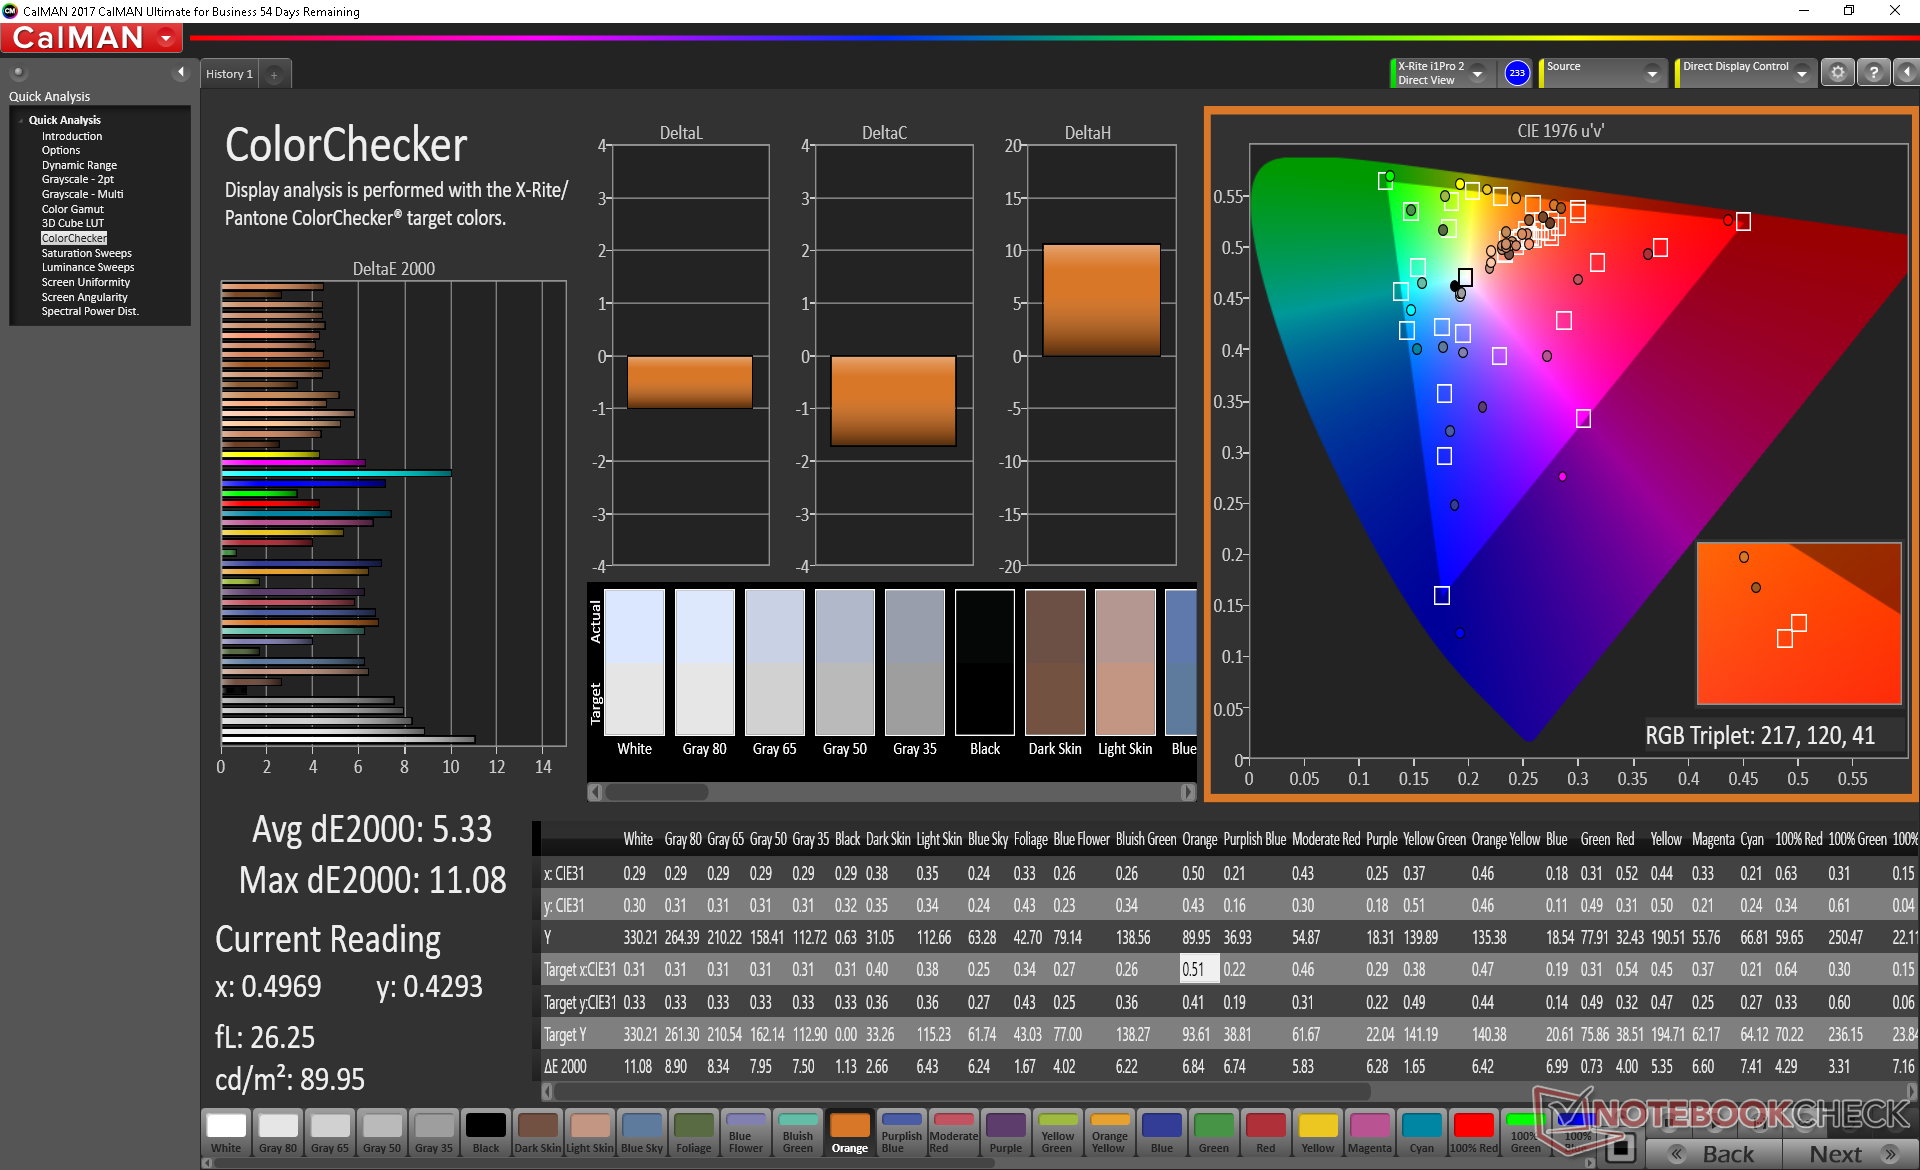Open the settings gear icon
The width and height of the screenshot is (1920, 1170).
(1837, 73)
